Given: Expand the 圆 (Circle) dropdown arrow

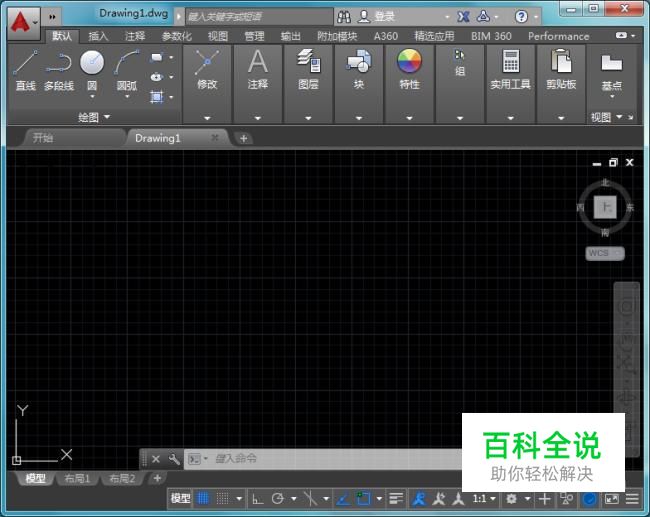Looking at the screenshot, I should click(x=92, y=98).
